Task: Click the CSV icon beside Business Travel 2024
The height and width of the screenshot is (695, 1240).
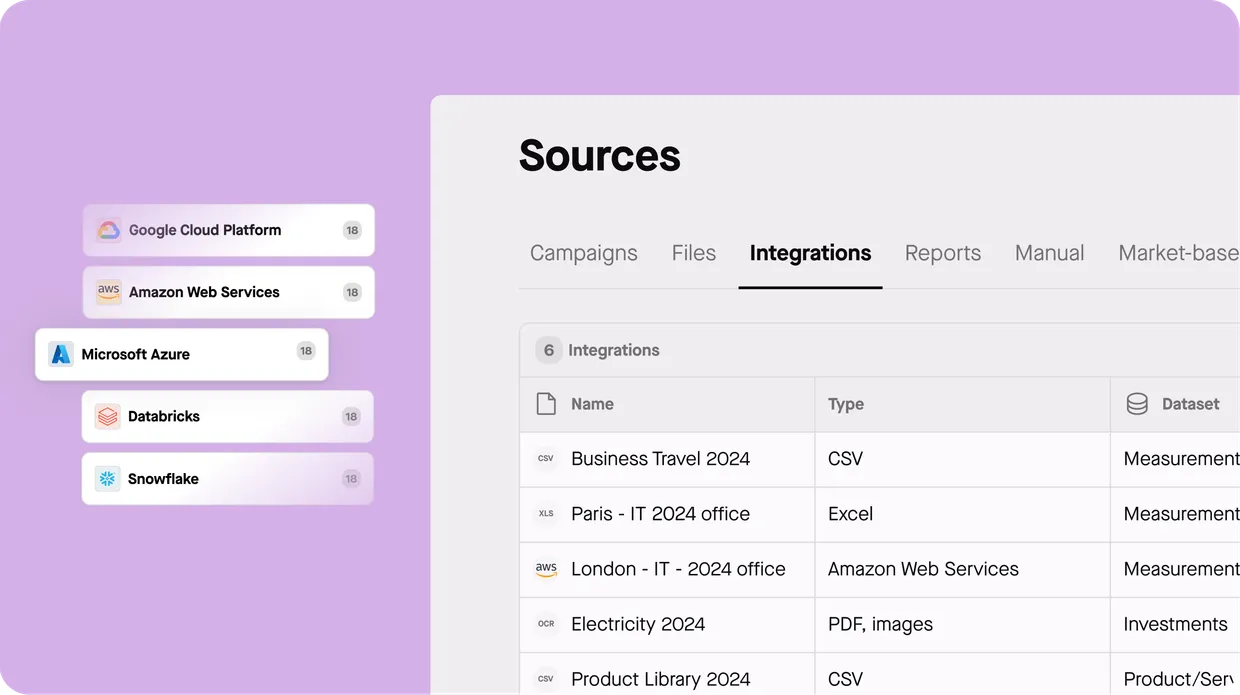Action: tap(546, 459)
